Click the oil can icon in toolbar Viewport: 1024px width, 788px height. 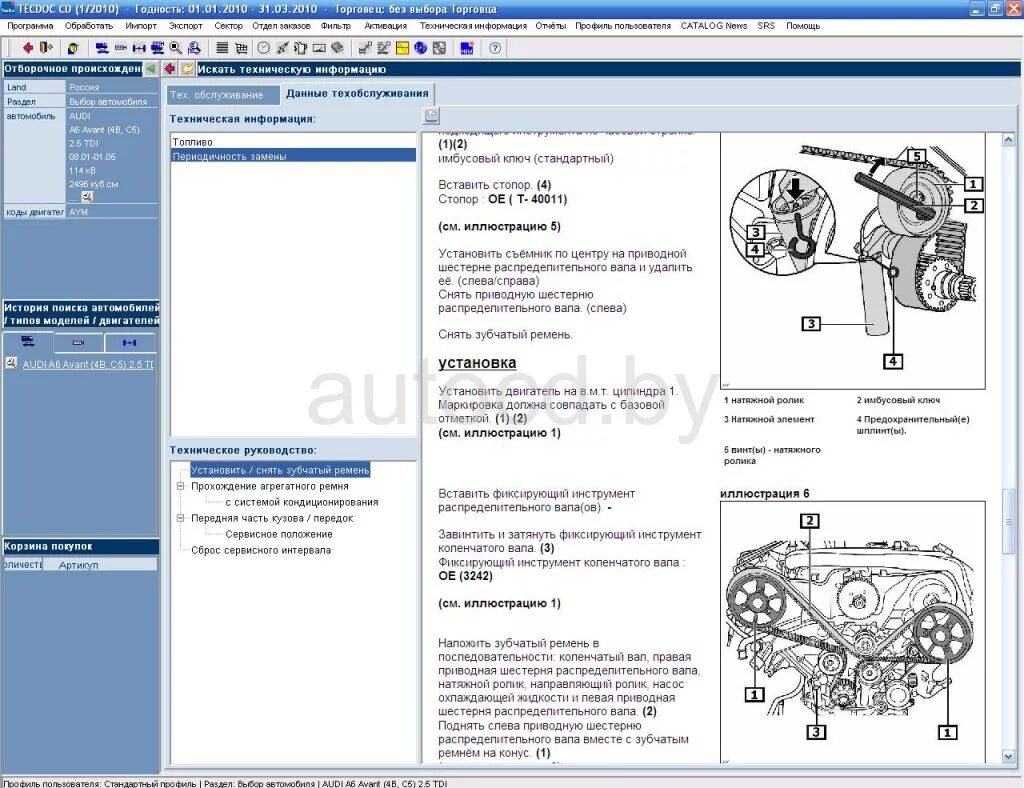pyautogui.click(x=300, y=48)
